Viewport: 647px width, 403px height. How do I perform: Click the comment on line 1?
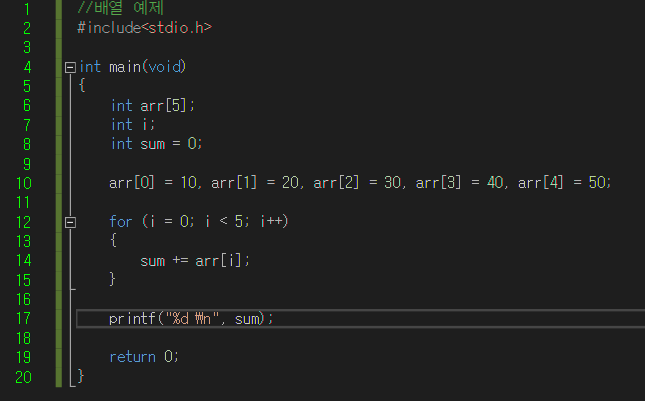click(x=120, y=8)
